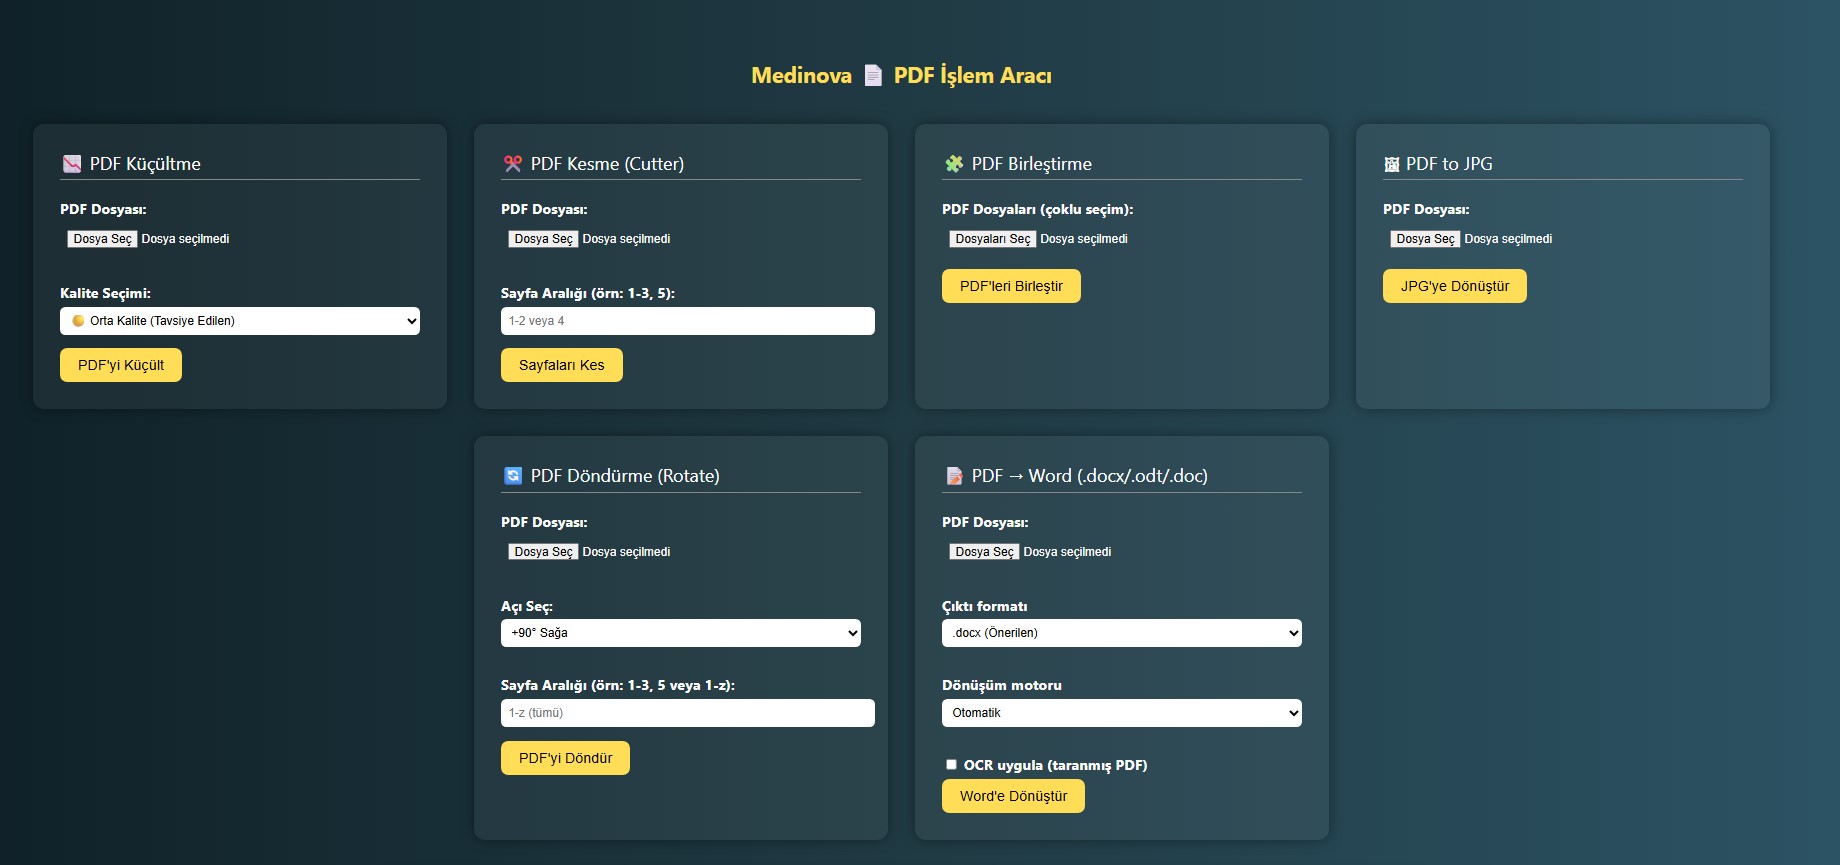1840x865 pixels.
Task: Click the Sayfaları Kes button
Action: tap(561, 365)
